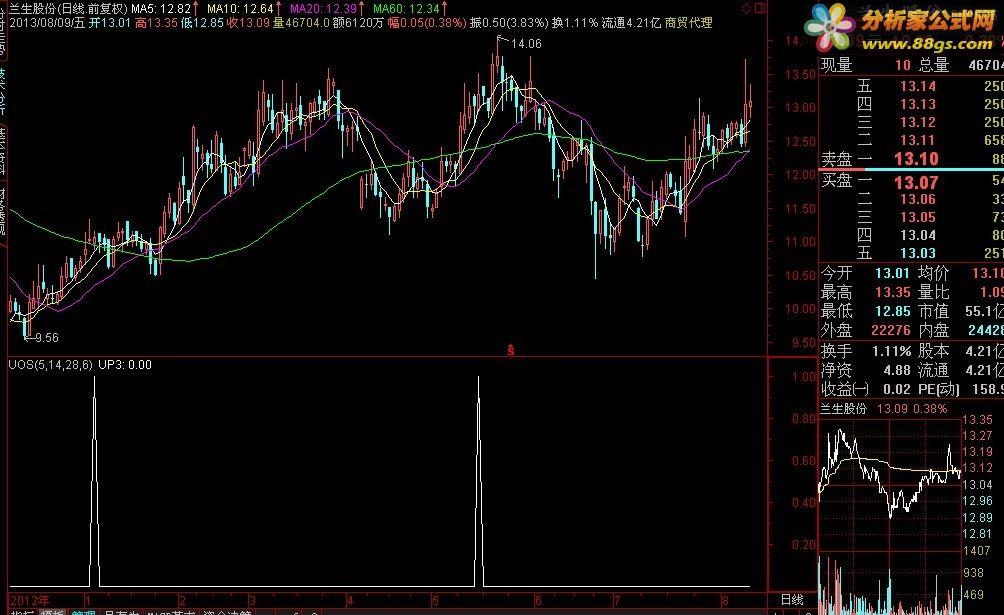Click the intraday mini volume bars
Image resolution: width=1004 pixels, height=615 pixels.
(x=890, y=586)
